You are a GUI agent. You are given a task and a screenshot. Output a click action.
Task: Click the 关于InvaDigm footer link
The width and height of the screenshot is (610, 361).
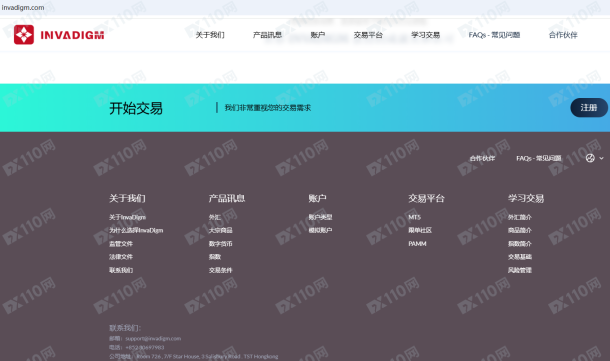tap(128, 217)
